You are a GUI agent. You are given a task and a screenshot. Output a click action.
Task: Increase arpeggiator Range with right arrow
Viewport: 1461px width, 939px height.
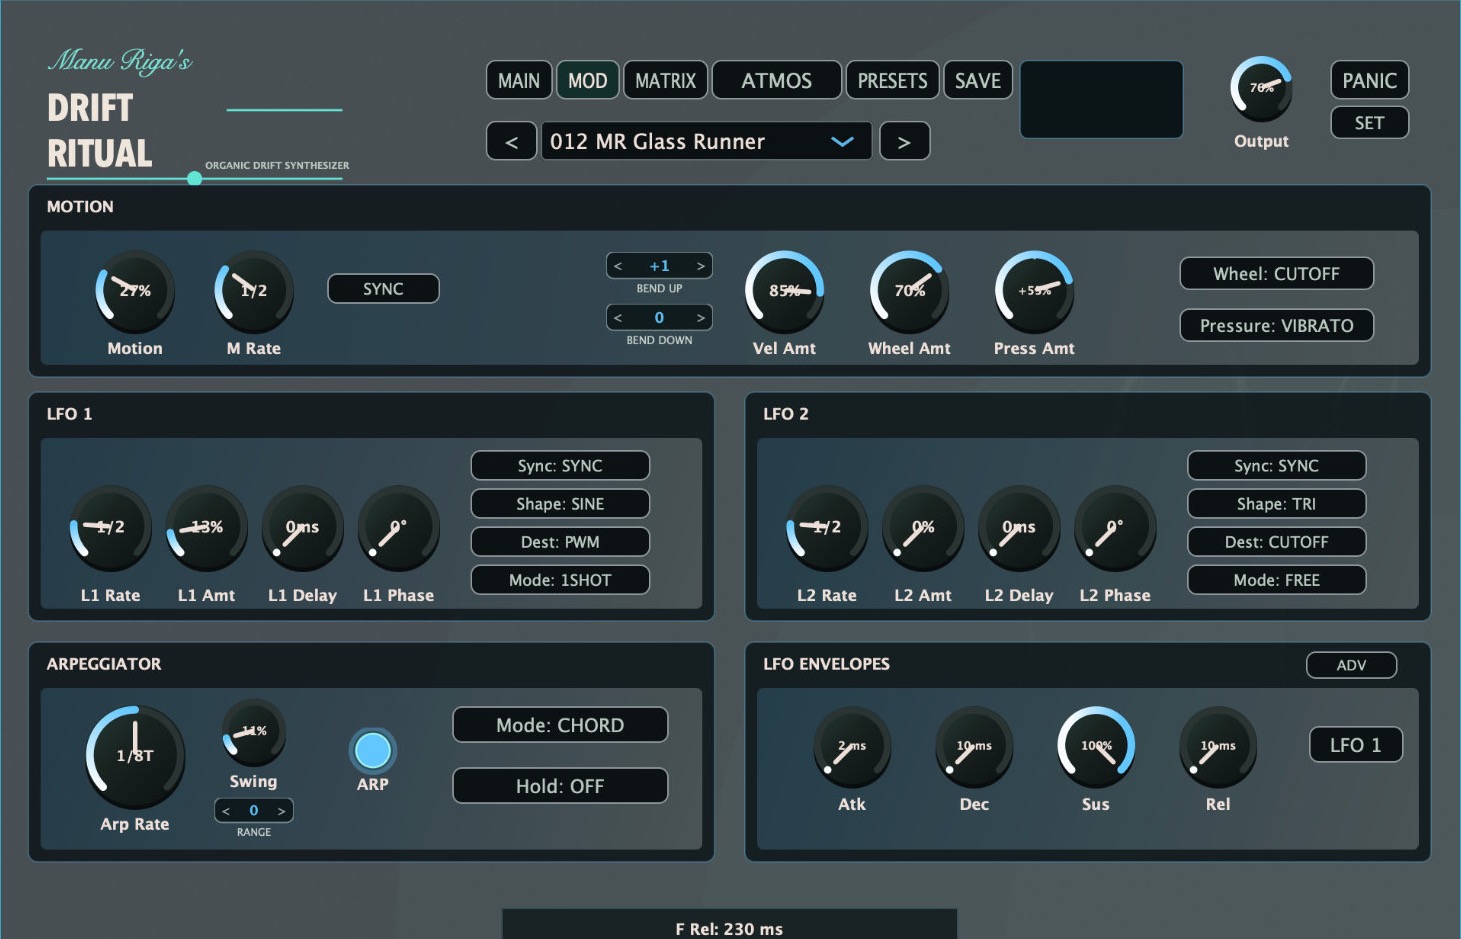coord(281,811)
